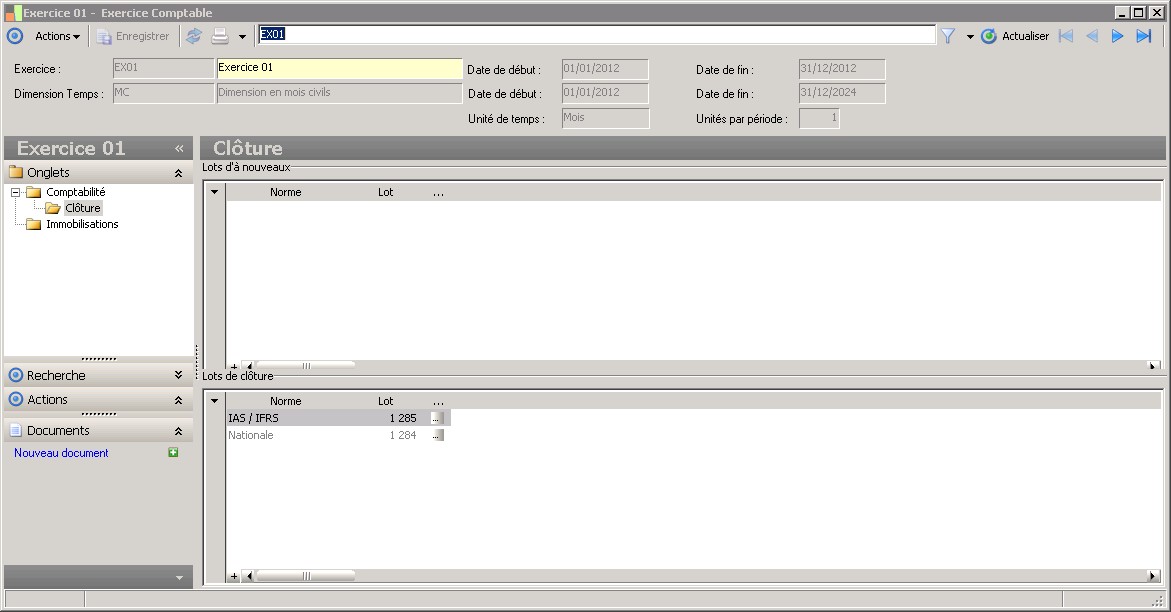Click Exercice start date 01/01/2012 field

click(x=605, y=69)
